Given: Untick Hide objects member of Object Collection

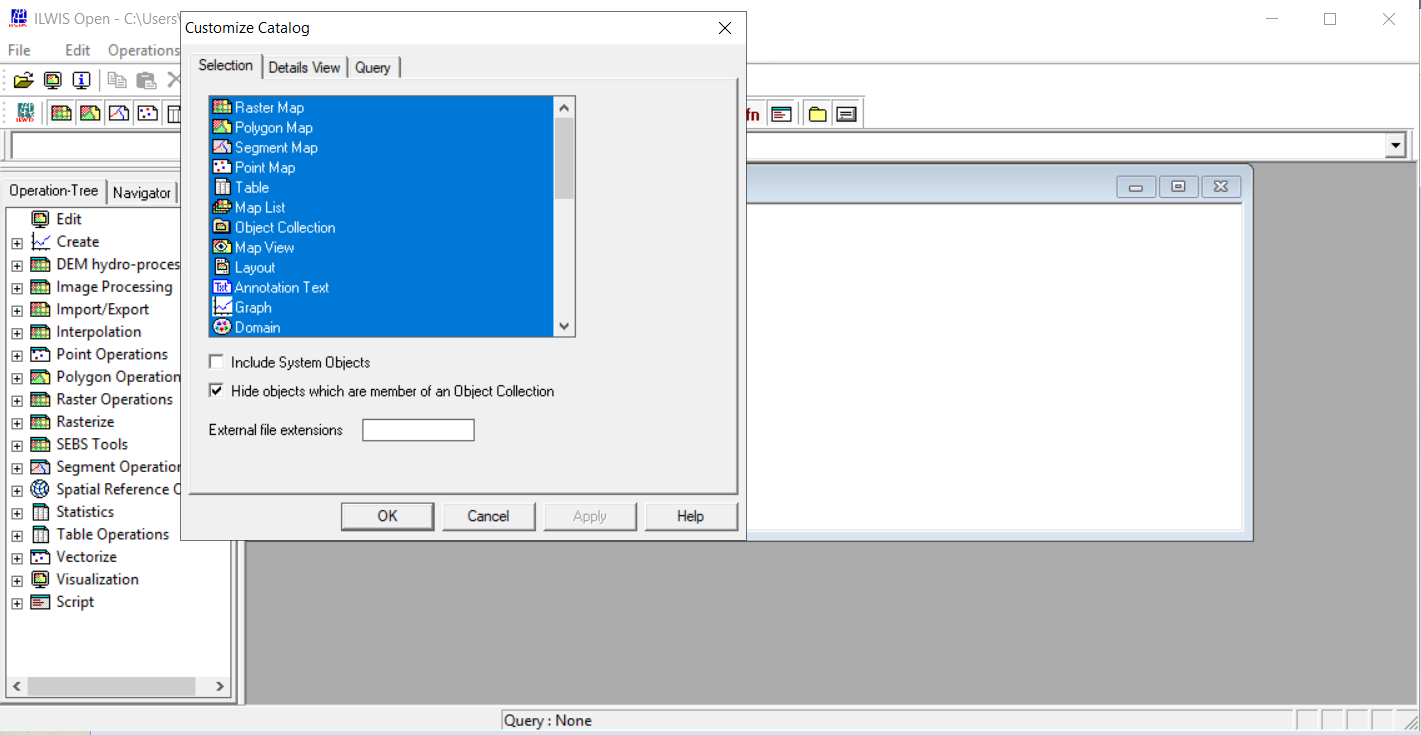Looking at the screenshot, I should click(216, 391).
